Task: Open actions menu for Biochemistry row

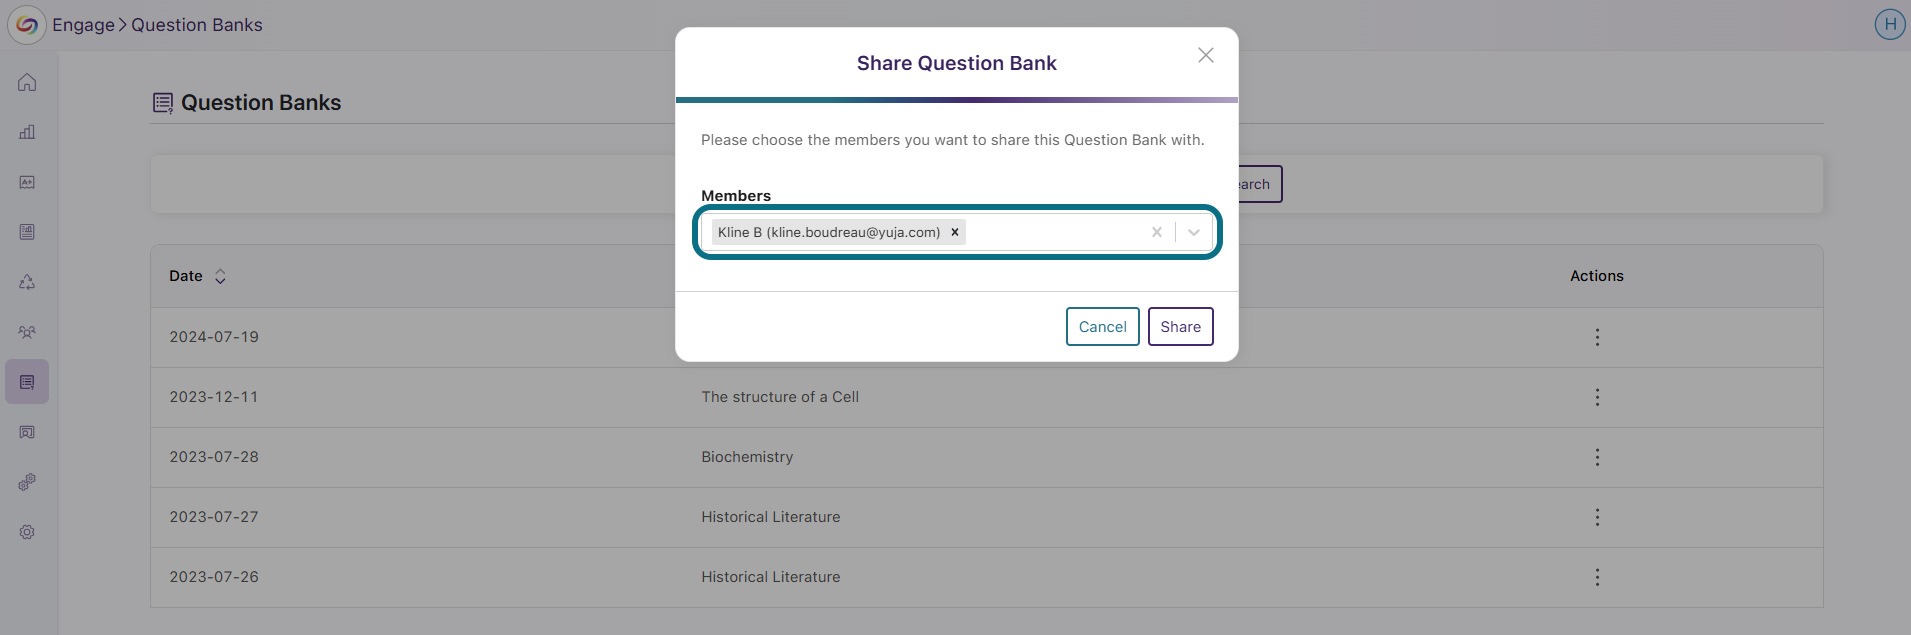Action: coord(1597,457)
